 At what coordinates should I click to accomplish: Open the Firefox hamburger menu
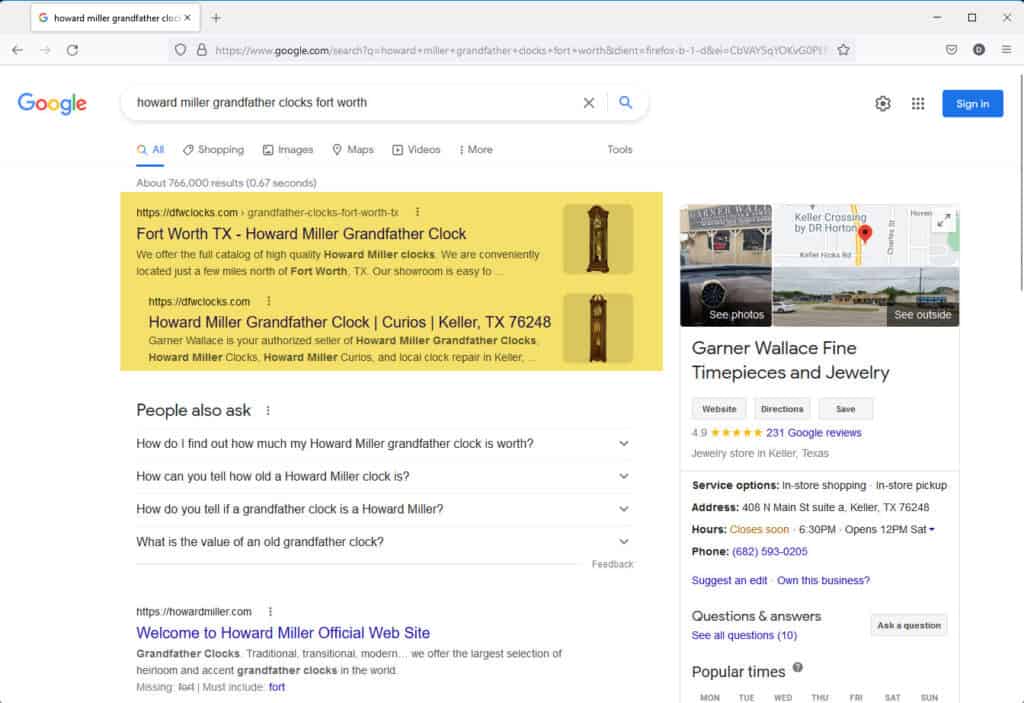tap(1006, 50)
